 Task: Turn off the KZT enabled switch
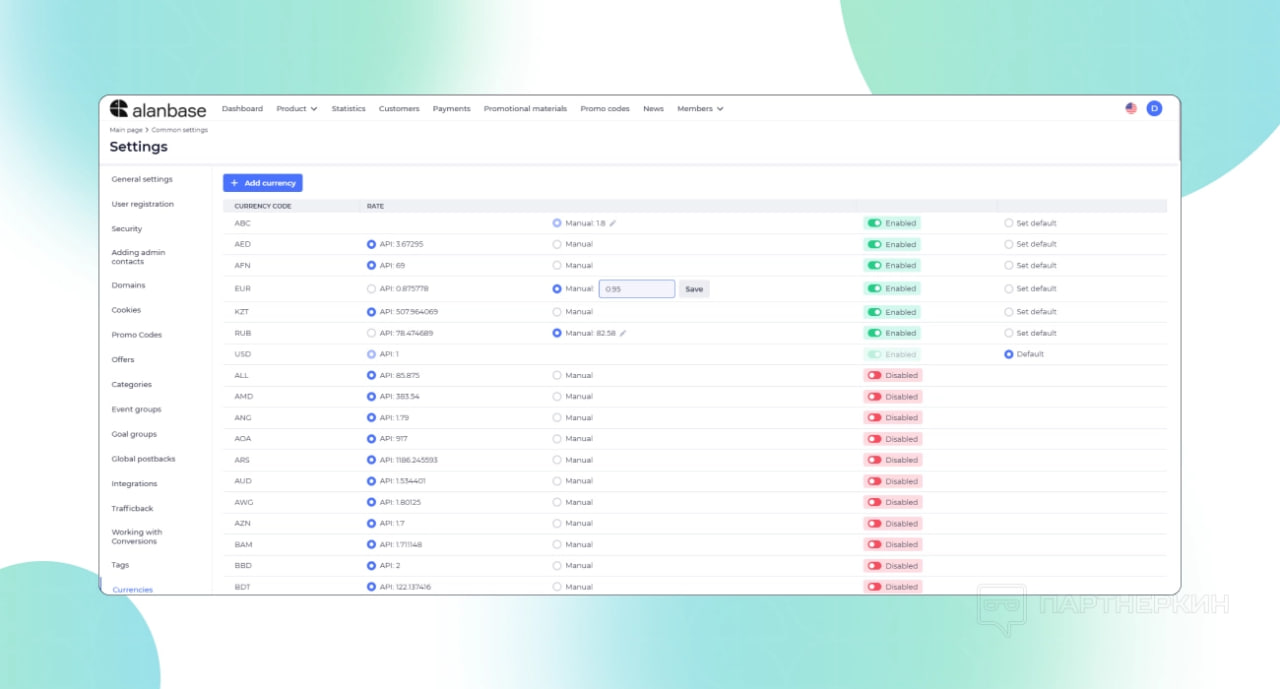click(x=874, y=312)
